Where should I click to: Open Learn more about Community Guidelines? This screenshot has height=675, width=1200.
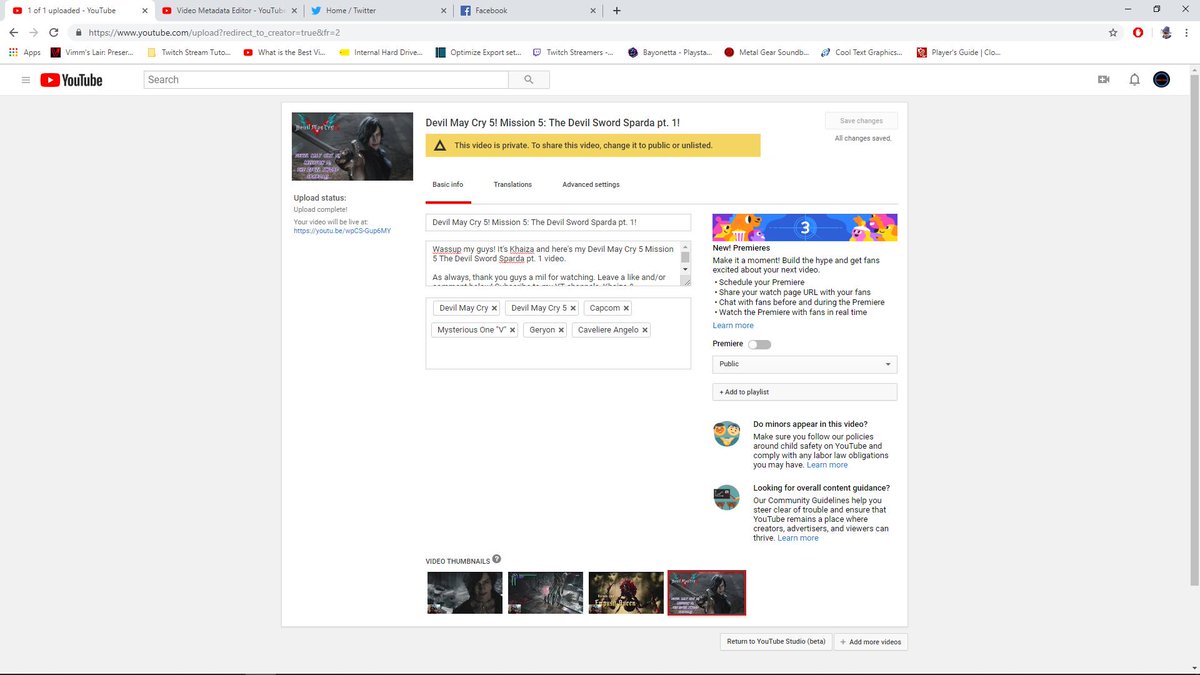point(798,538)
